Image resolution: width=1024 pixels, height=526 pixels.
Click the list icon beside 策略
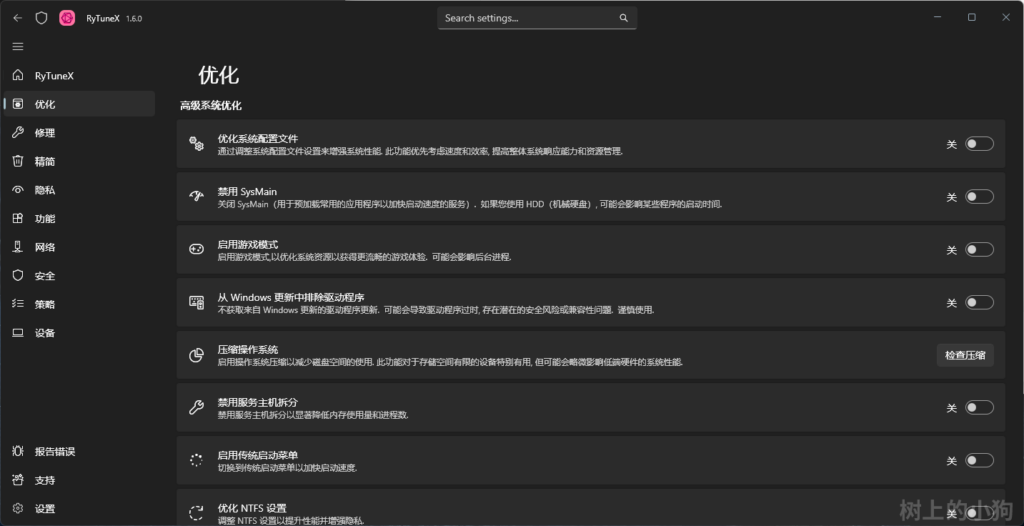click(18, 304)
